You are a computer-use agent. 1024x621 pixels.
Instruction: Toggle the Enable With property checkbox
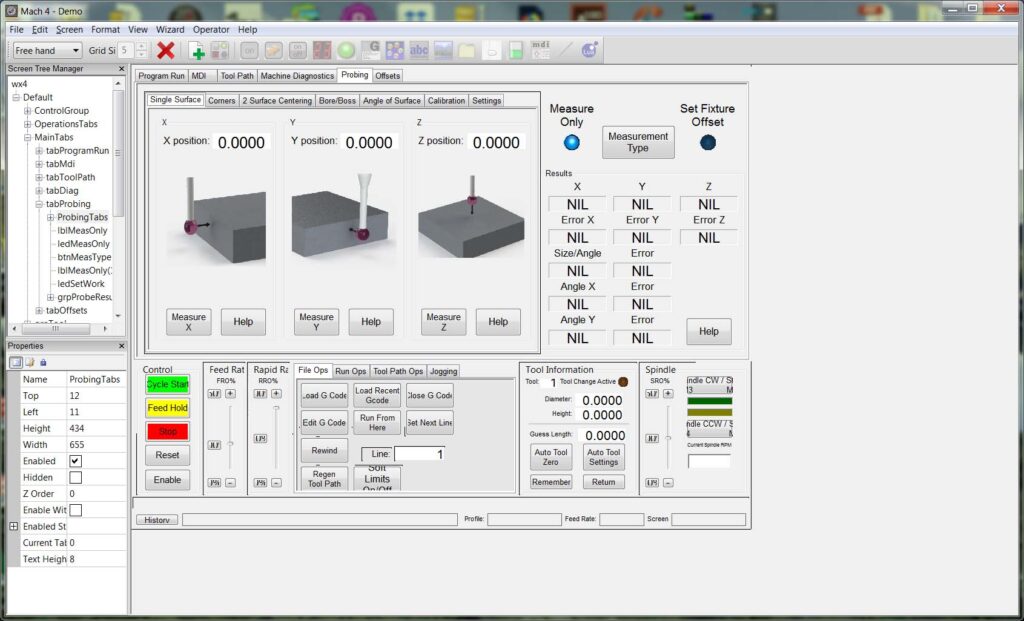click(x=76, y=510)
